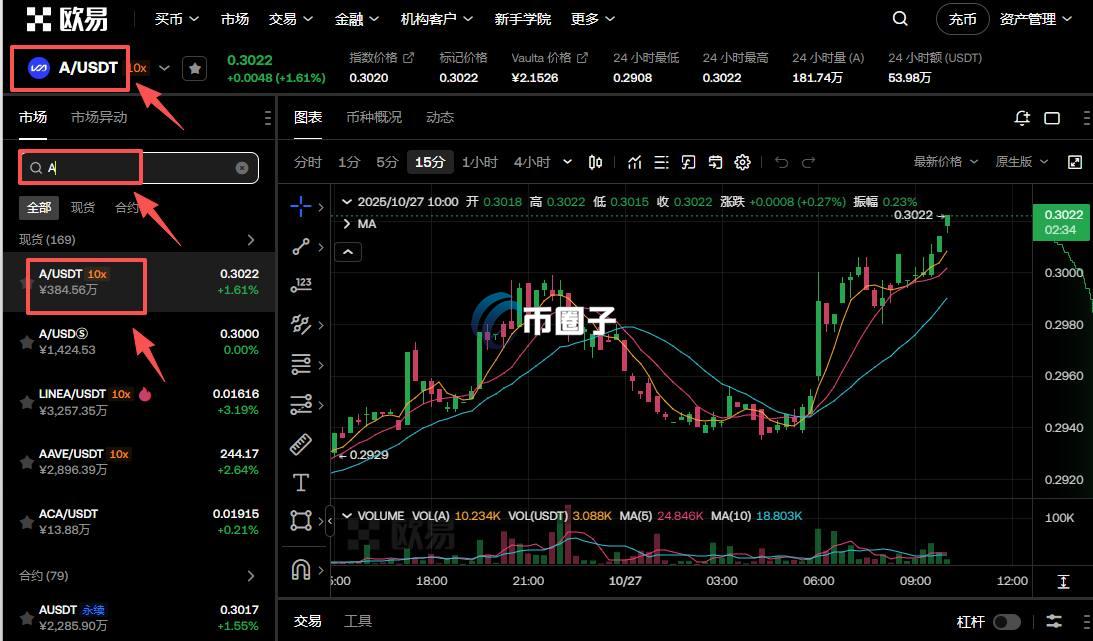Switch to the 币种概况 tab

(x=374, y=117)
